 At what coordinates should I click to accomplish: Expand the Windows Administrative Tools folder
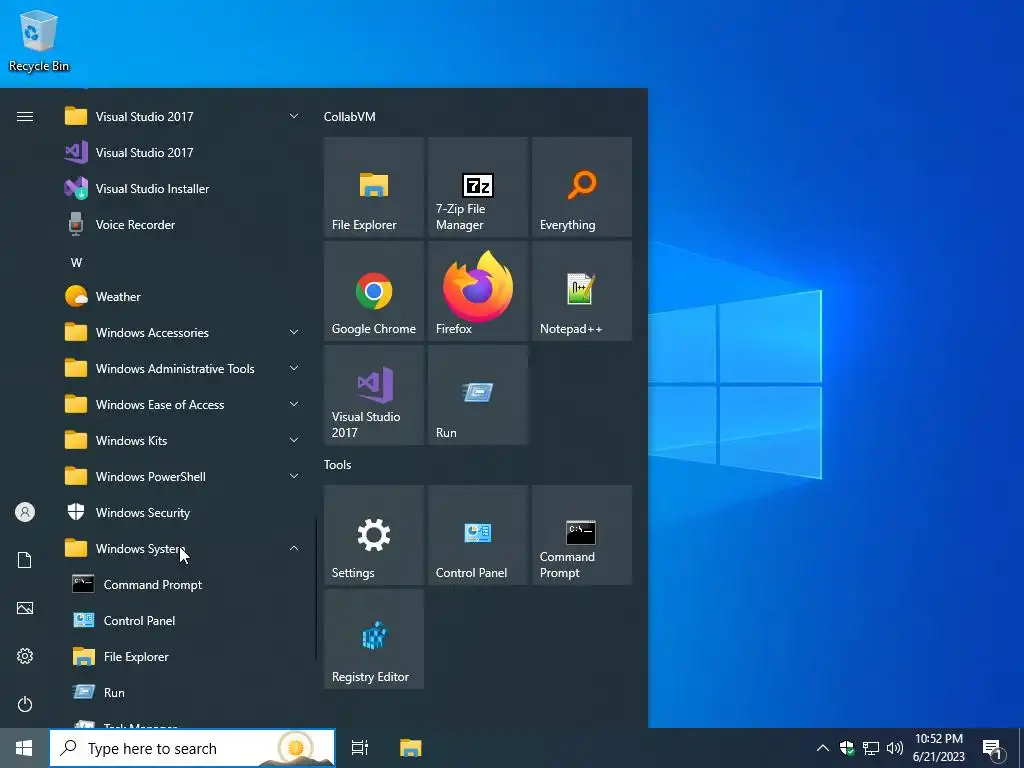click(183, 368)
